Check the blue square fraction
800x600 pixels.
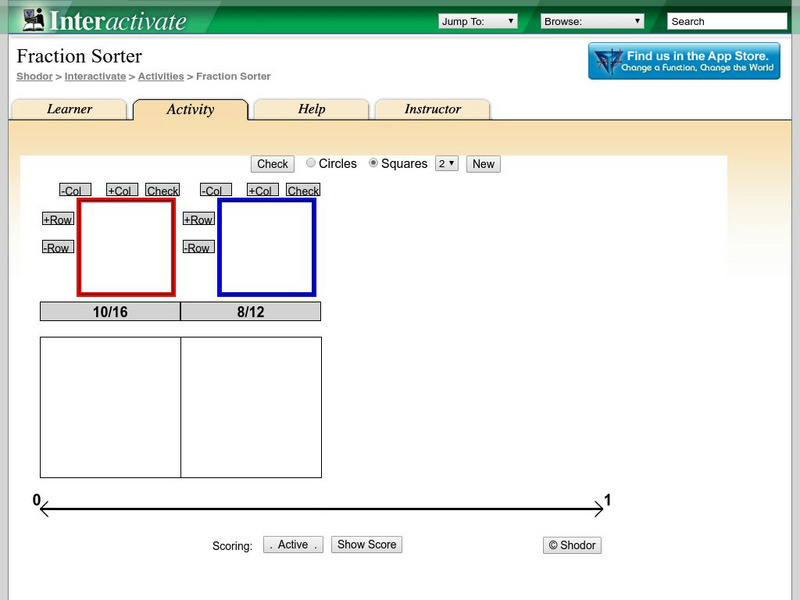coord(303,190)
